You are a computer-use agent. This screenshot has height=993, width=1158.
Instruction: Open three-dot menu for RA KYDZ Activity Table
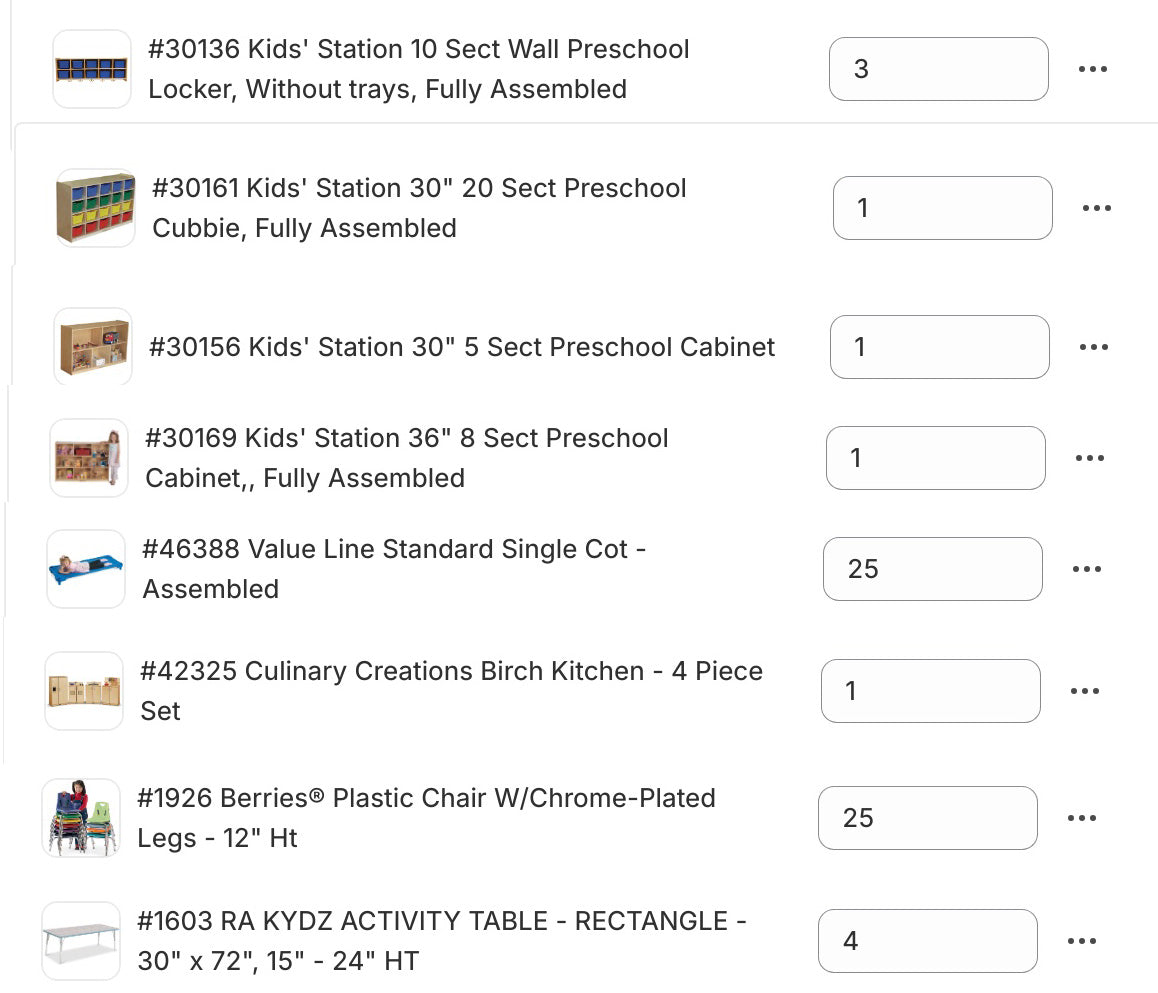click(1081, 941)
